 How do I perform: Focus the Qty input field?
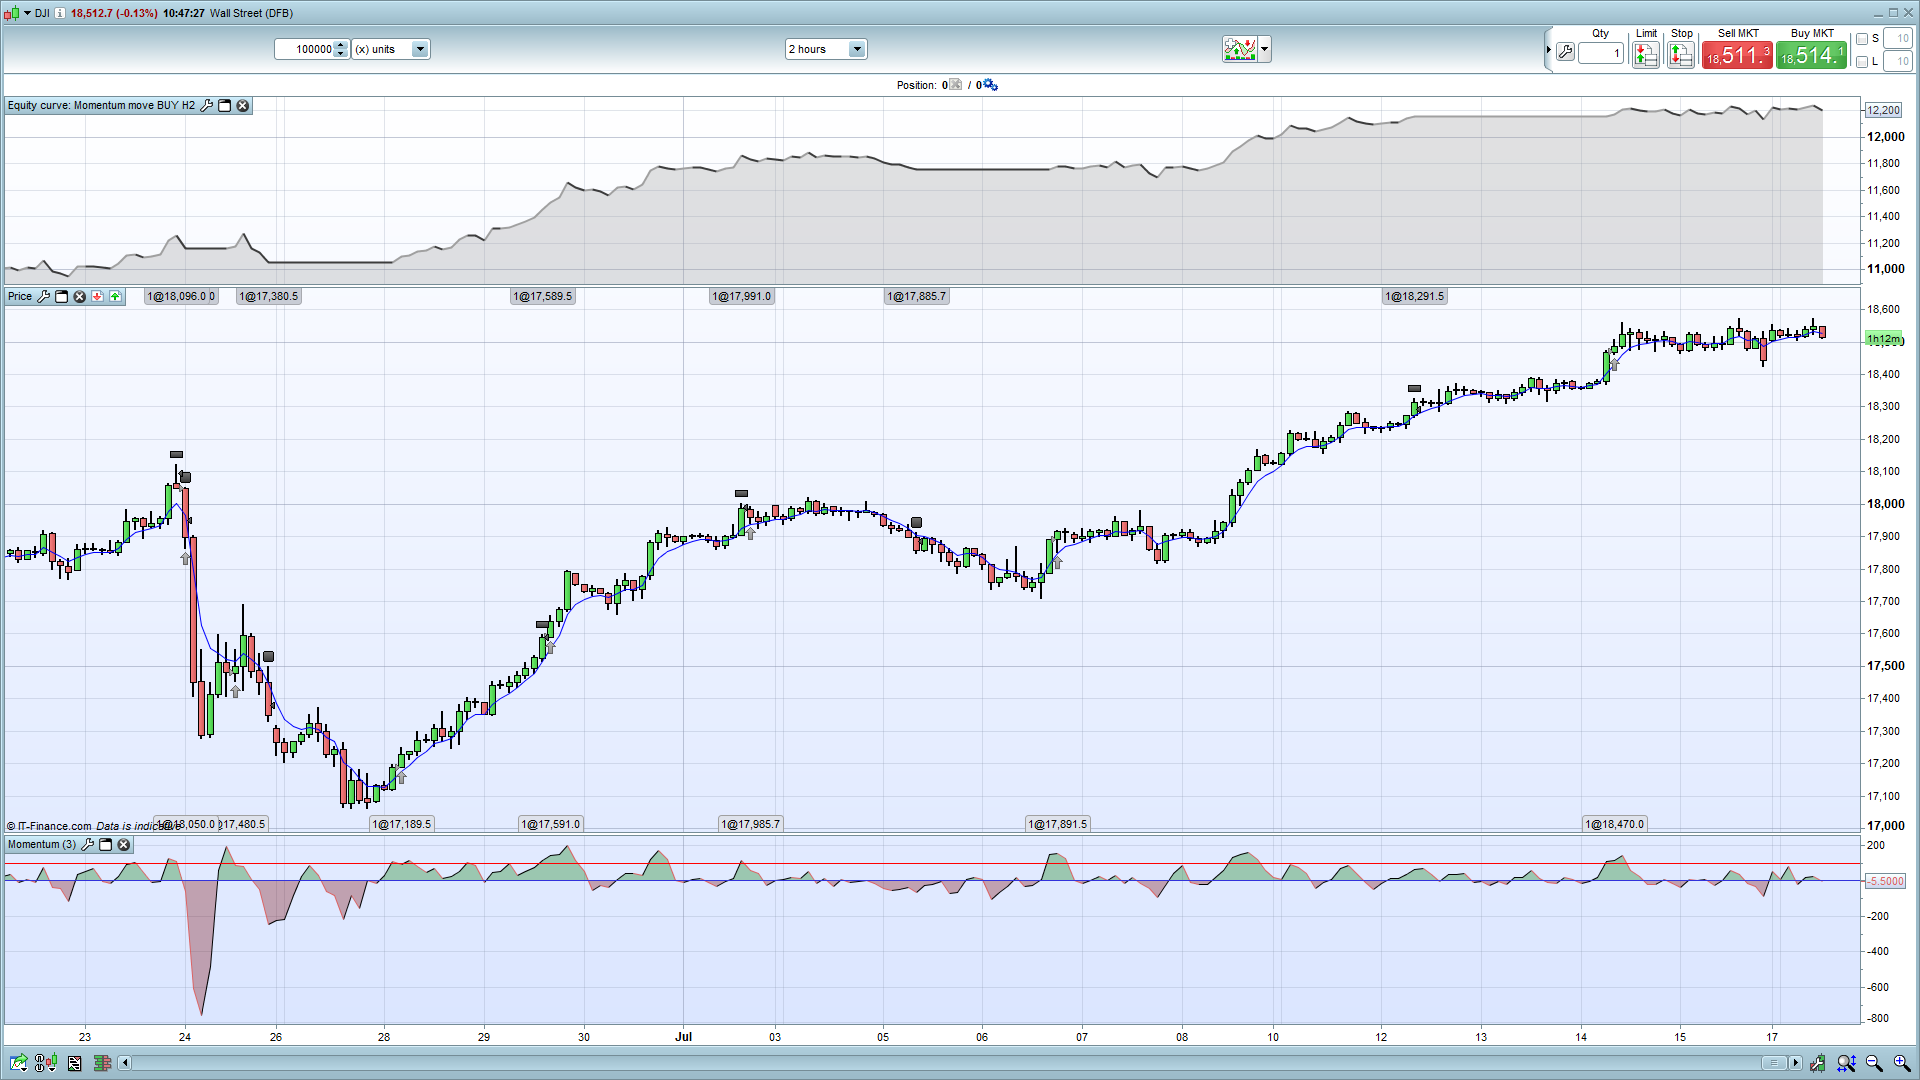(1601, 53)
